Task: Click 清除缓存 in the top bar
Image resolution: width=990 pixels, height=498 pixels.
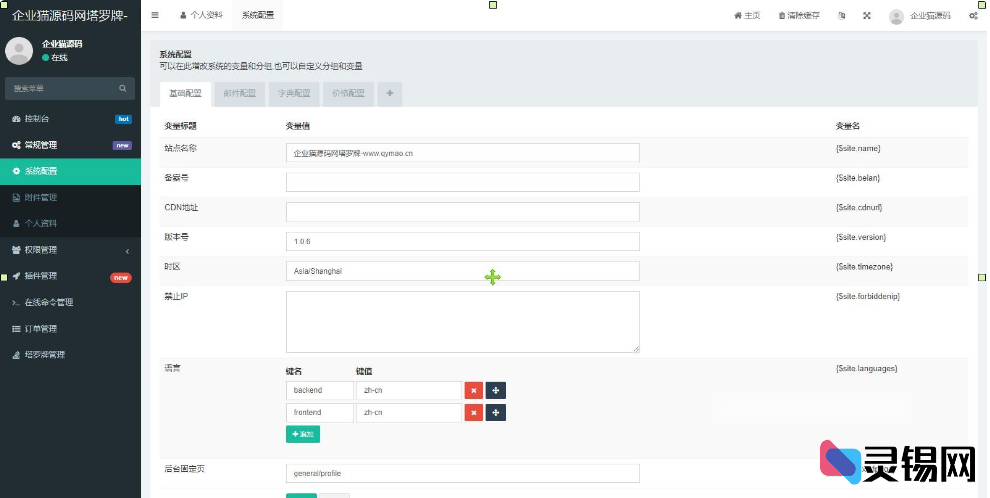Action: tap(799, 15)
